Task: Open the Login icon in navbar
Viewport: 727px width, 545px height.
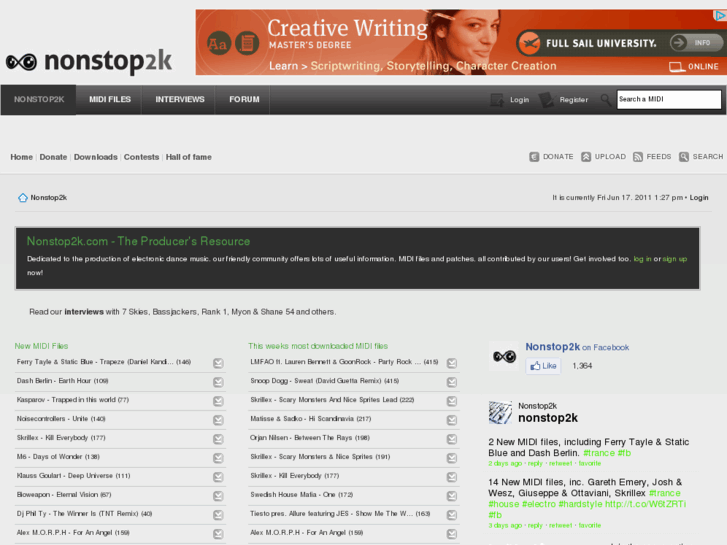Action: click(x=497, y=100)
